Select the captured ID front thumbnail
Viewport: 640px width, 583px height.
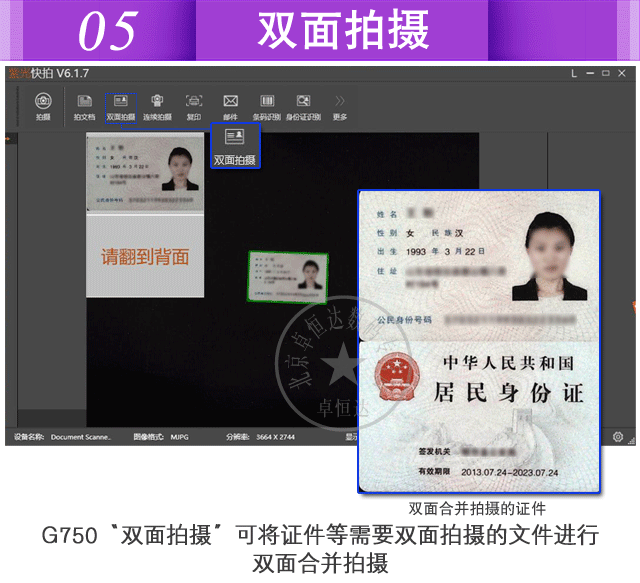145,172
